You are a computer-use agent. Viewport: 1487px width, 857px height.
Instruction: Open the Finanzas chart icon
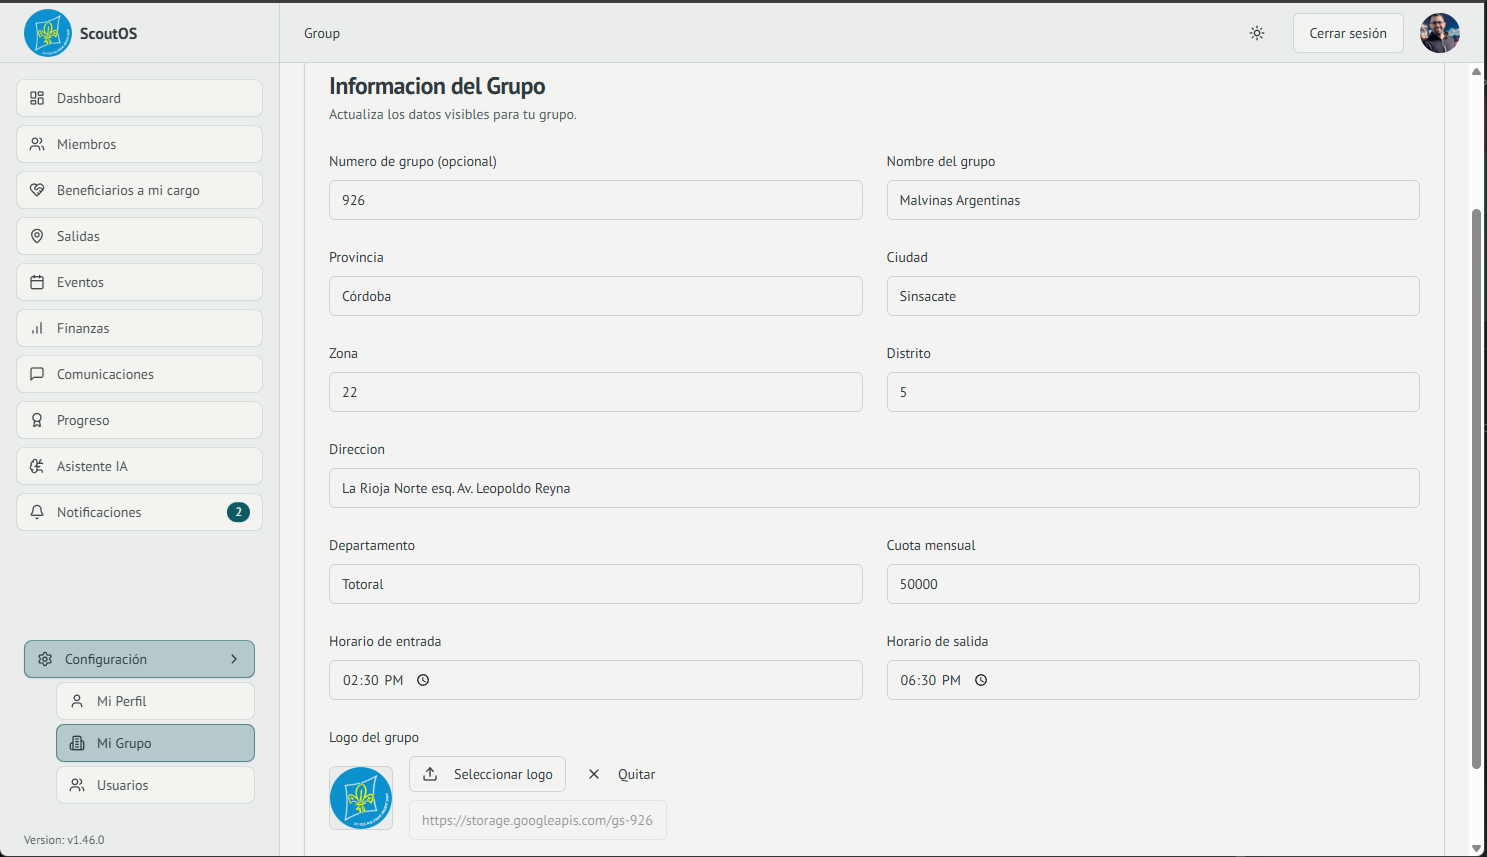click(x=36, y=327)
